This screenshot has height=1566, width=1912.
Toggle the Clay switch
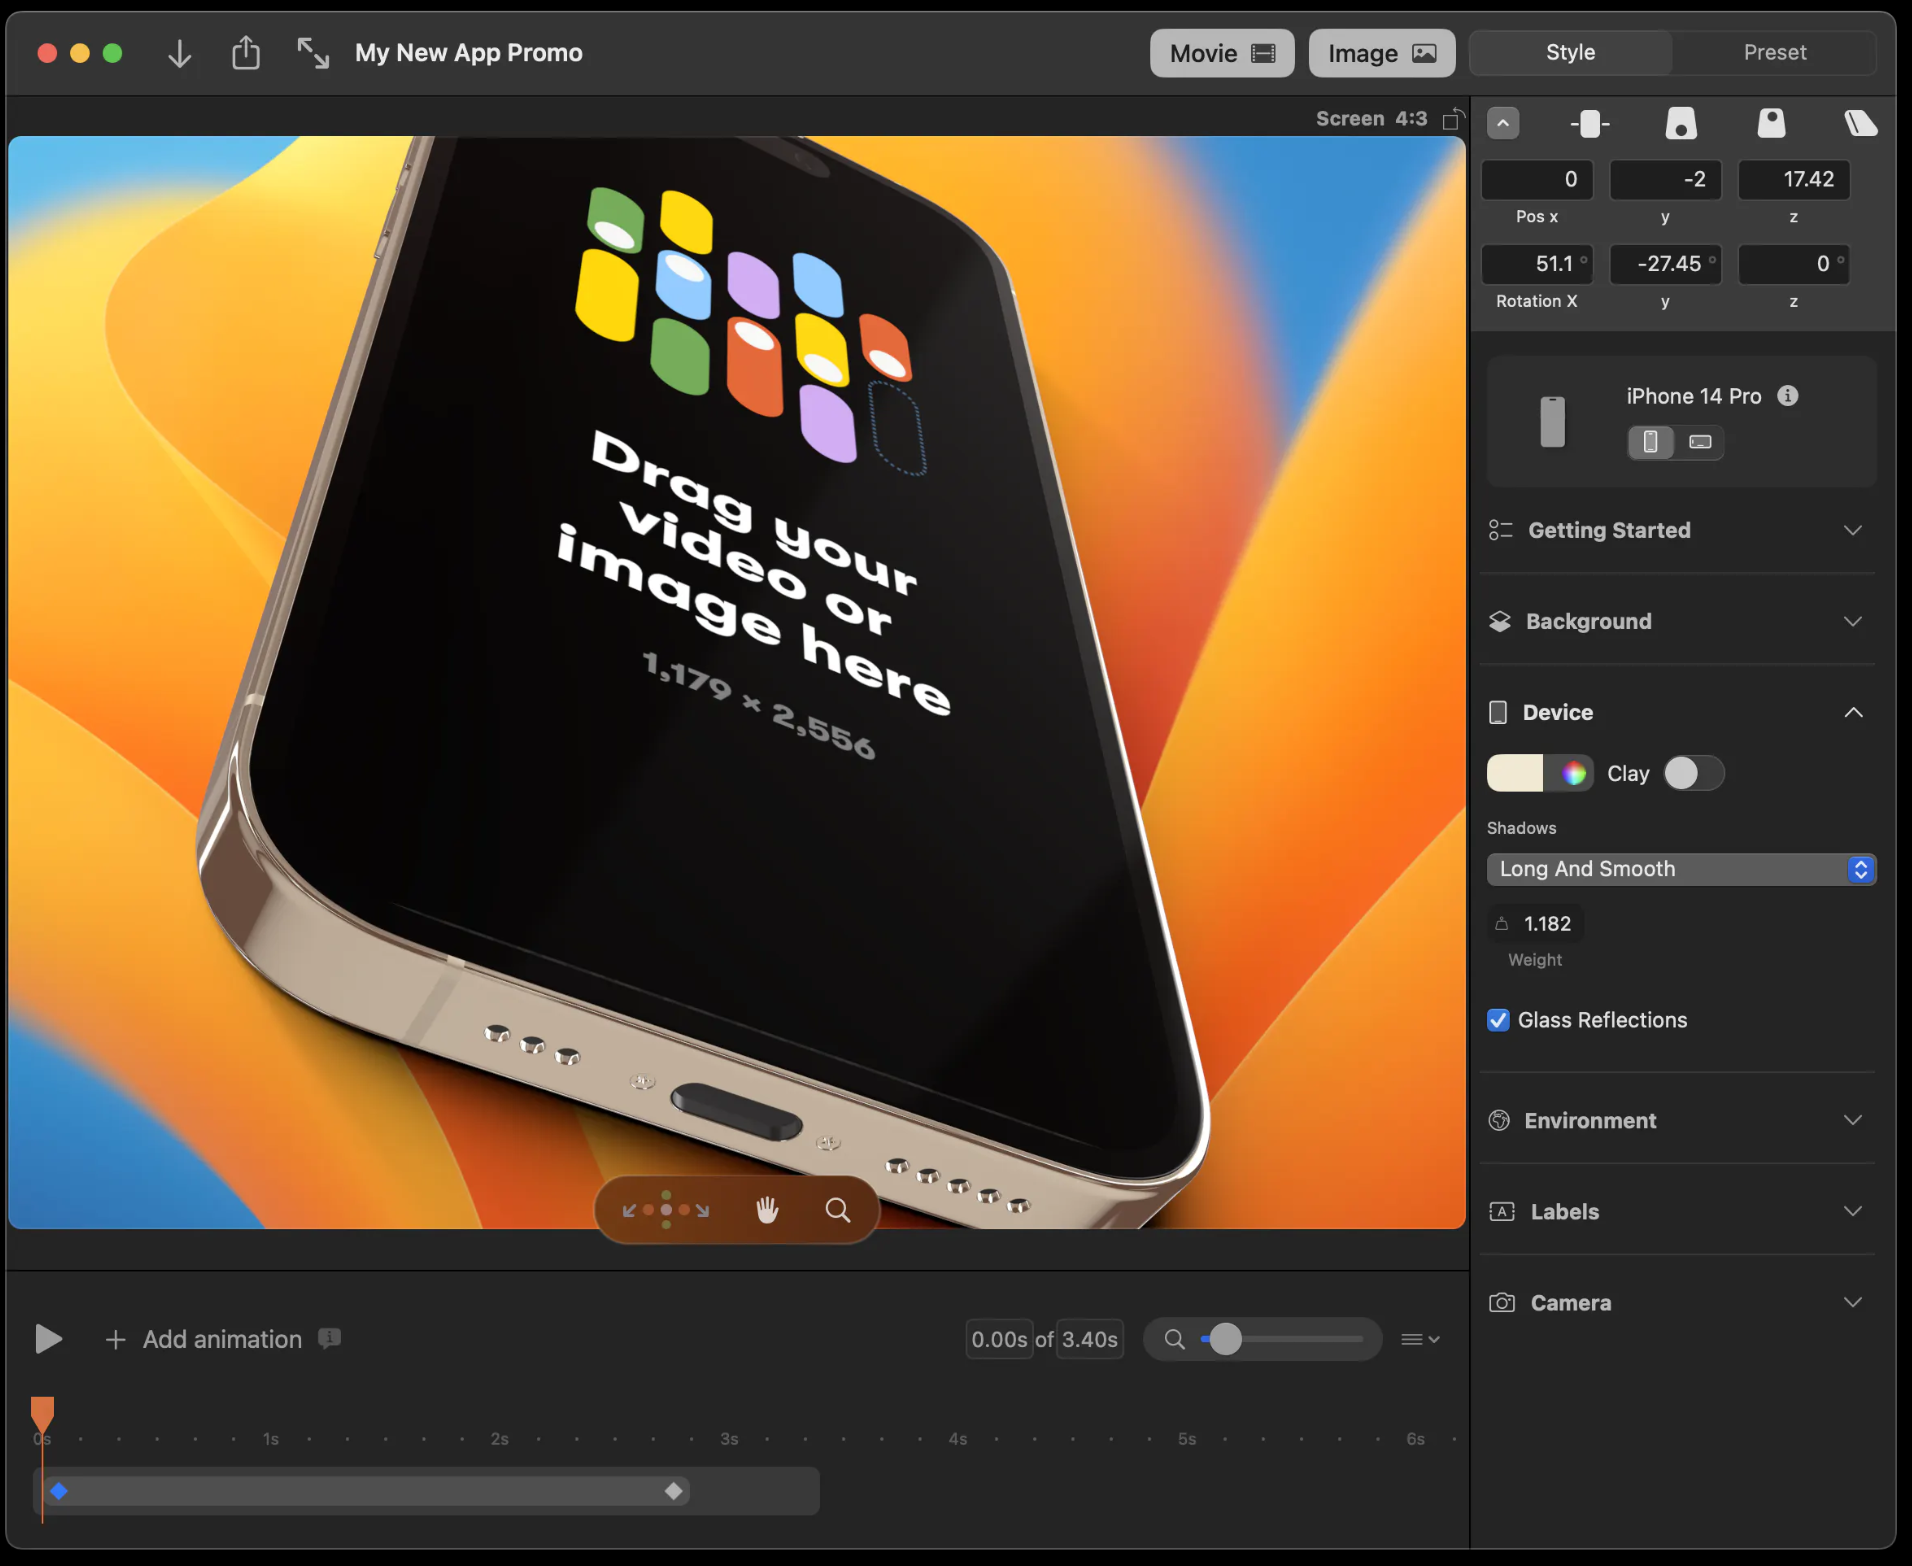coord(1693,773)
